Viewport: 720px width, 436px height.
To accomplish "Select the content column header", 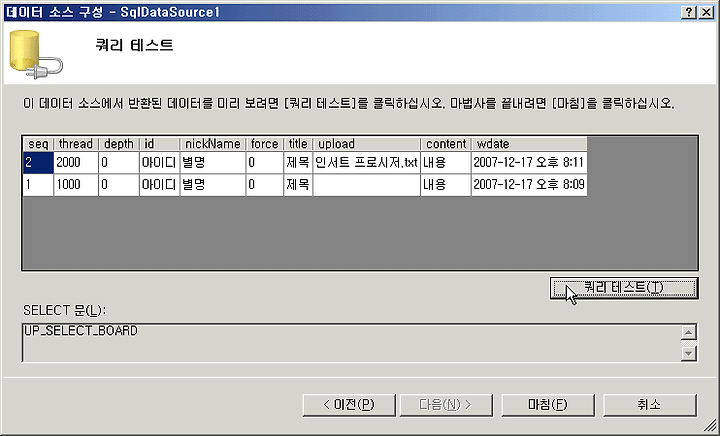I will tap(446, 144).
